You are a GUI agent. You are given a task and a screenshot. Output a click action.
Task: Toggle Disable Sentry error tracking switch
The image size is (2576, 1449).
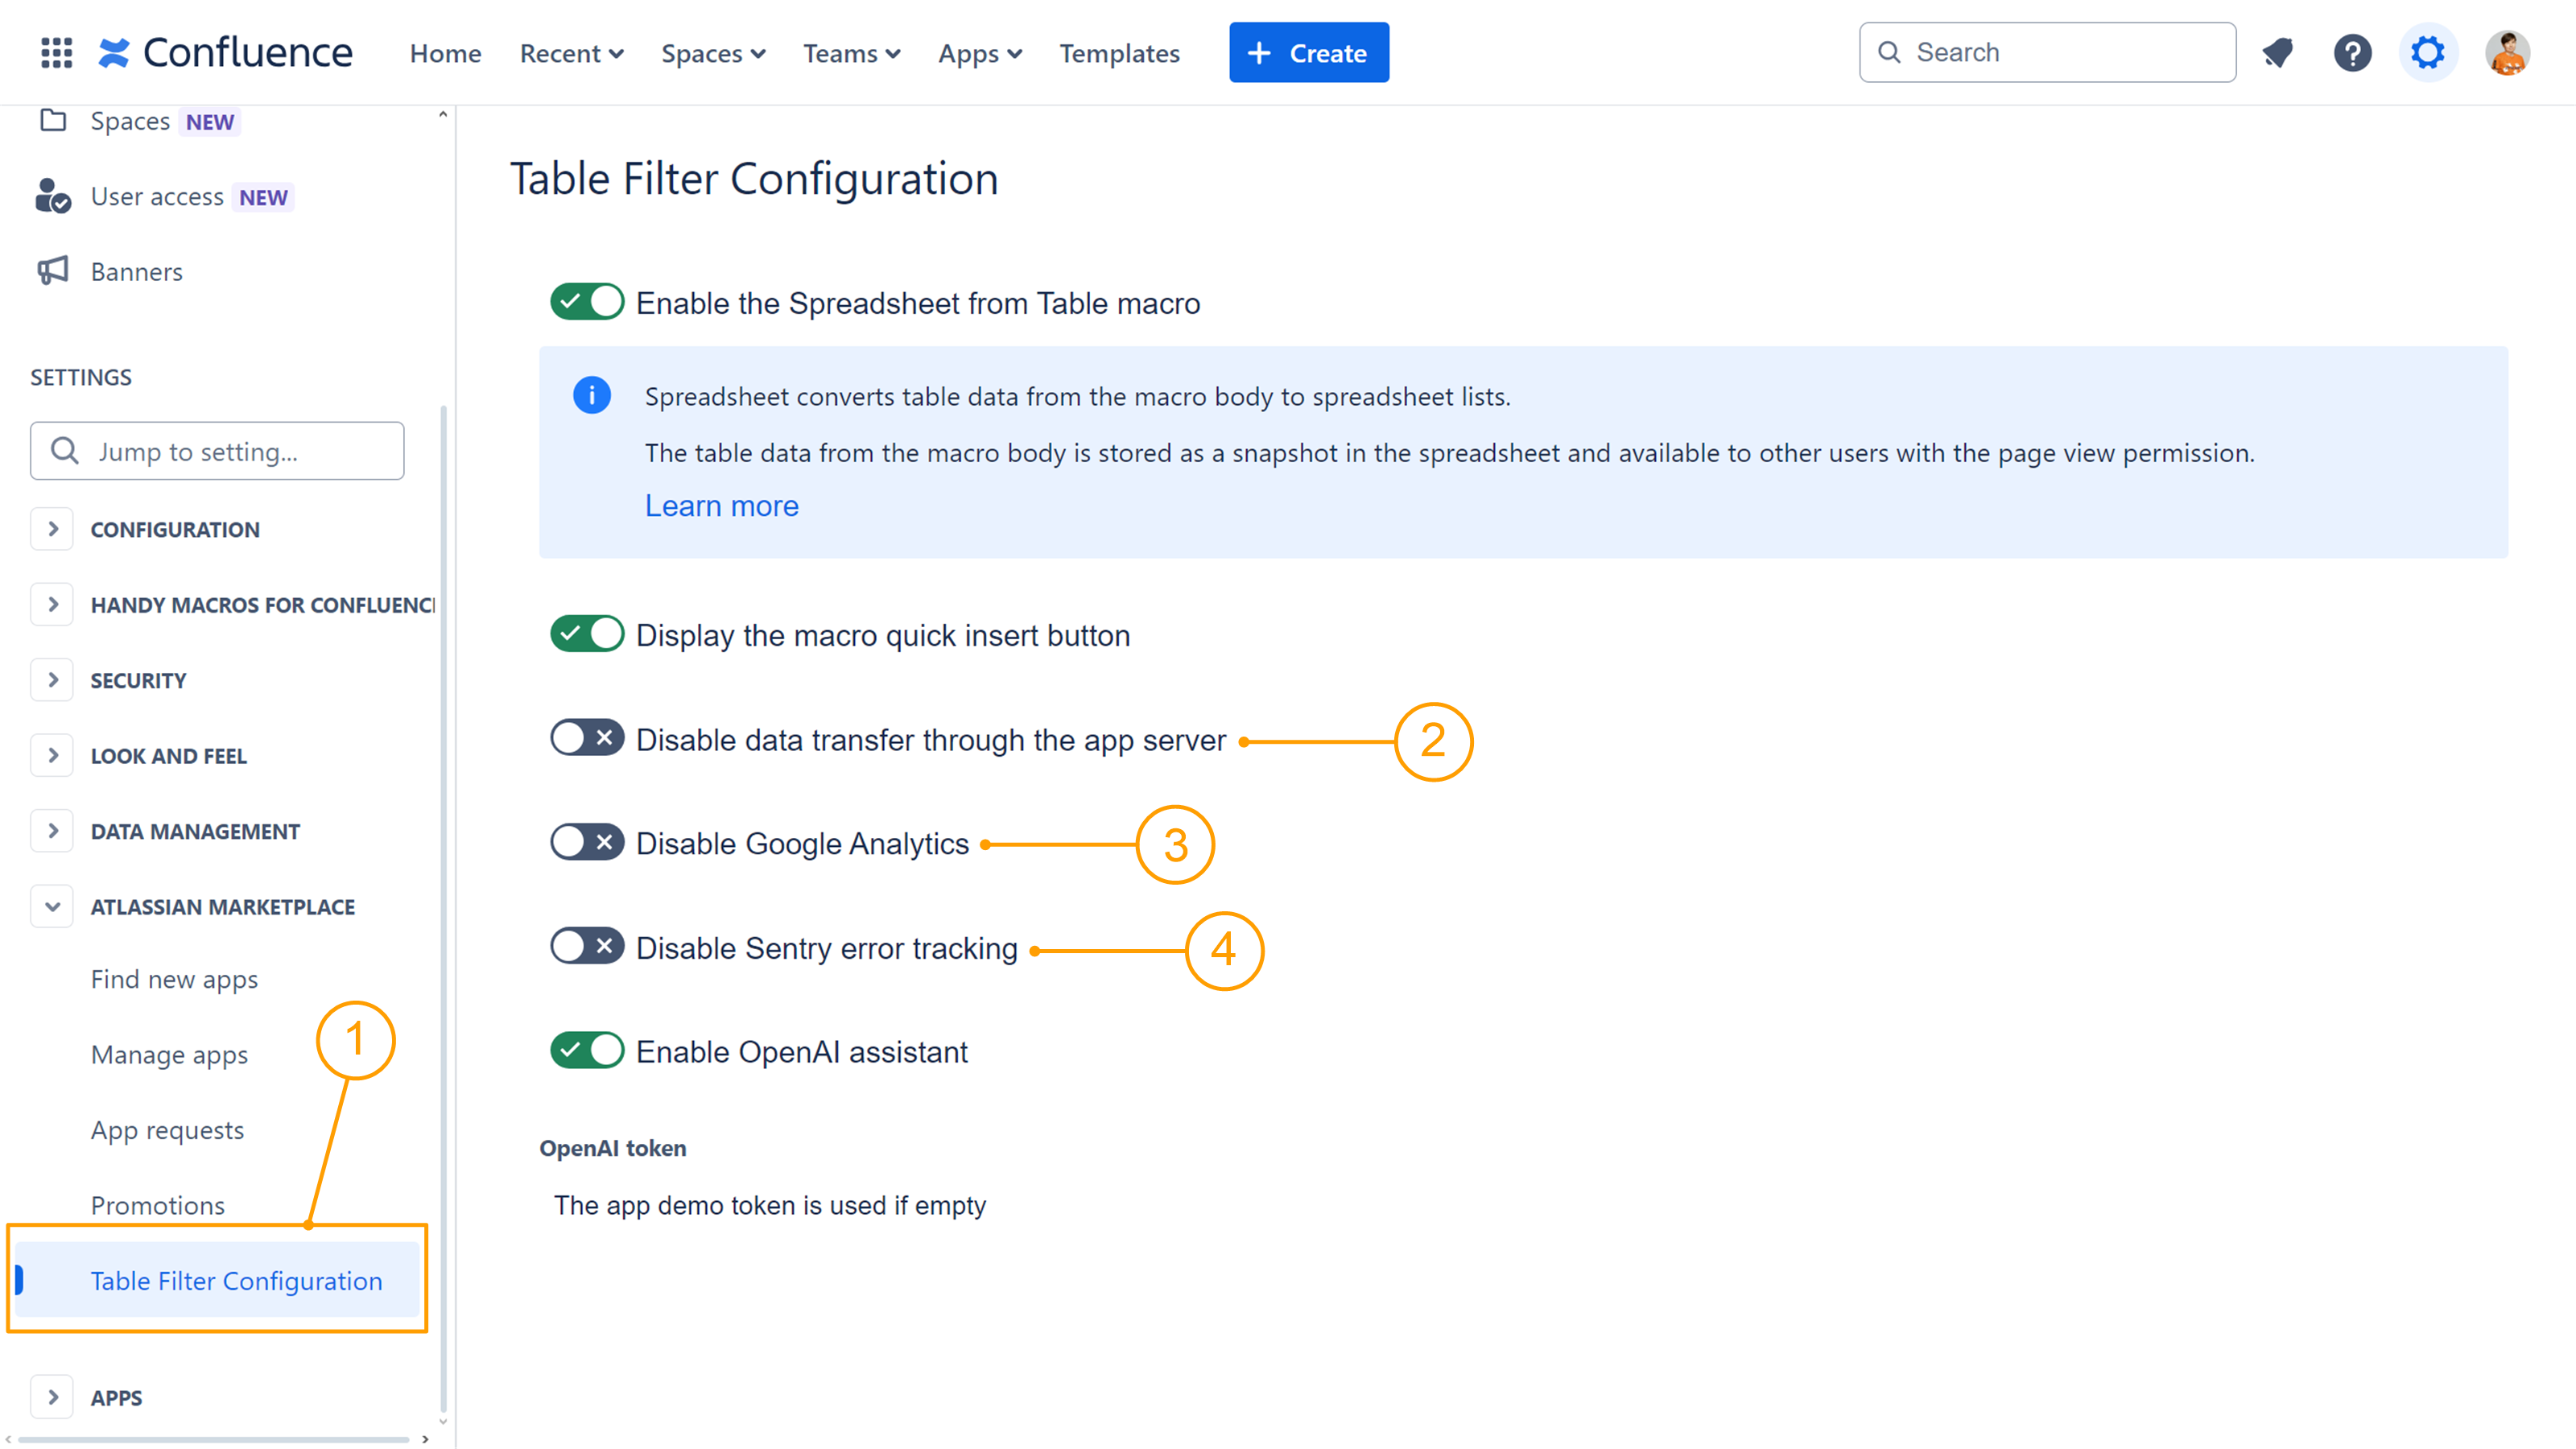tap(587, 946)
